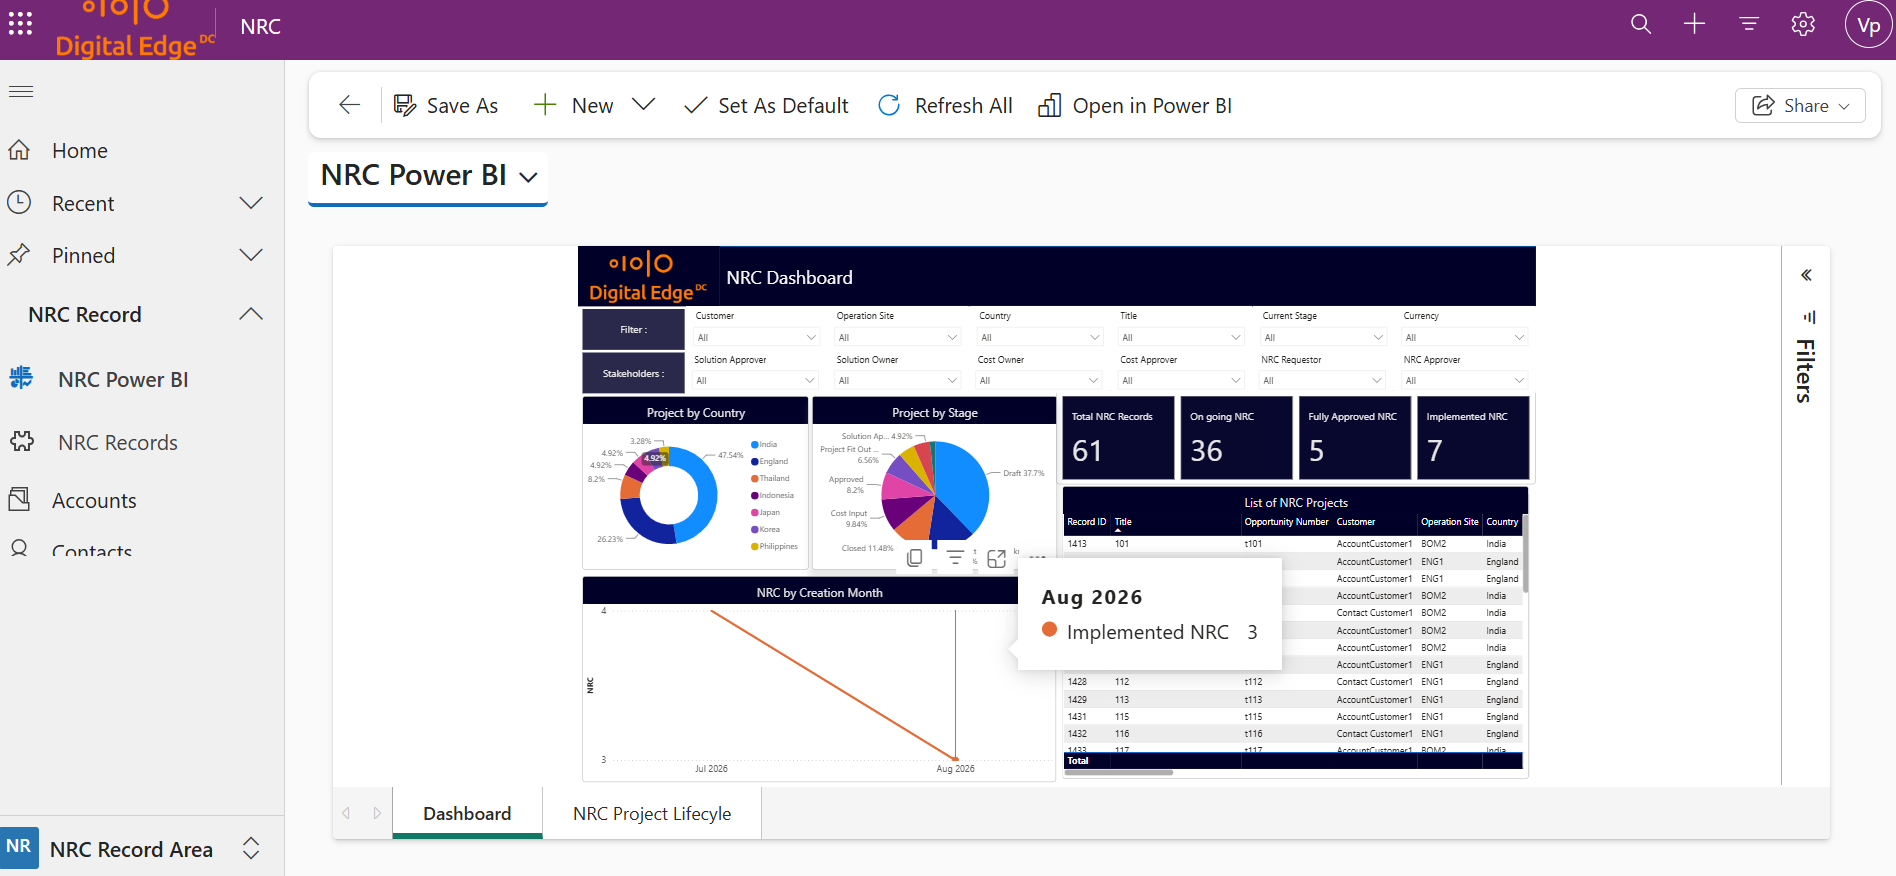The image size is (1896, 876).
Task: Click the India legend swatch
Action: point(754,444)
